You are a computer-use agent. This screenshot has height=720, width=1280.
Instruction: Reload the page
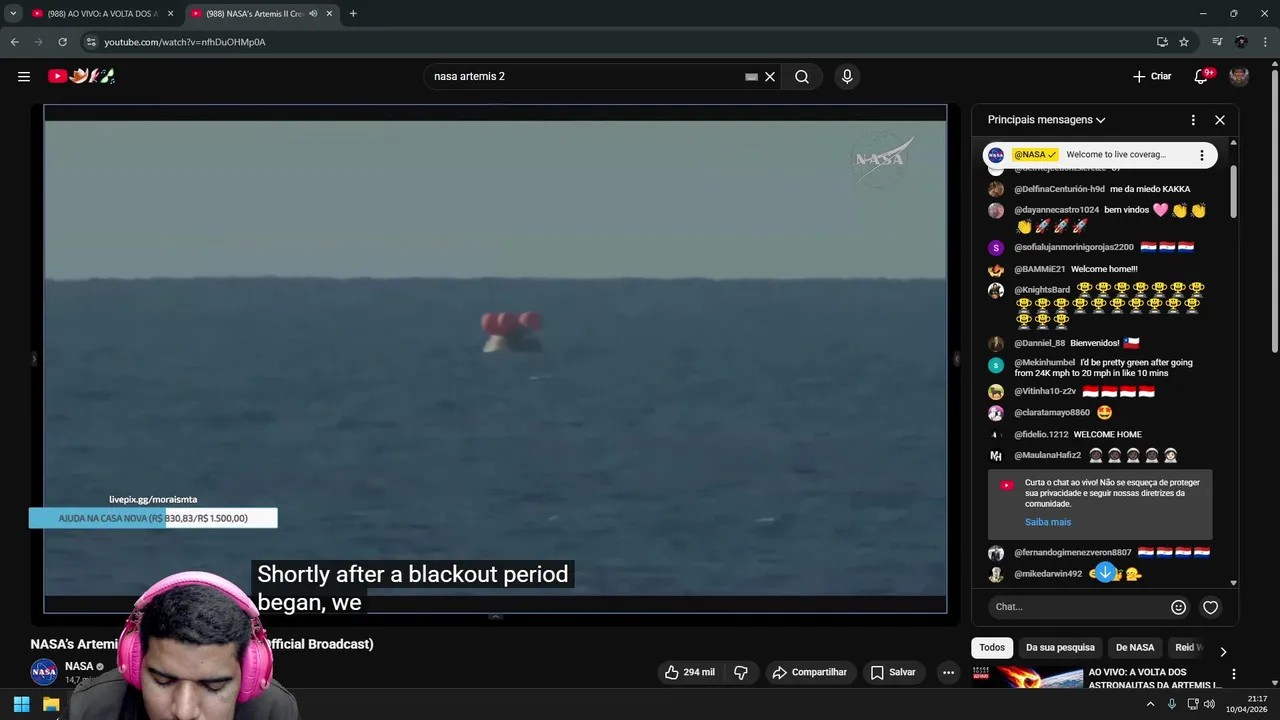62,42
